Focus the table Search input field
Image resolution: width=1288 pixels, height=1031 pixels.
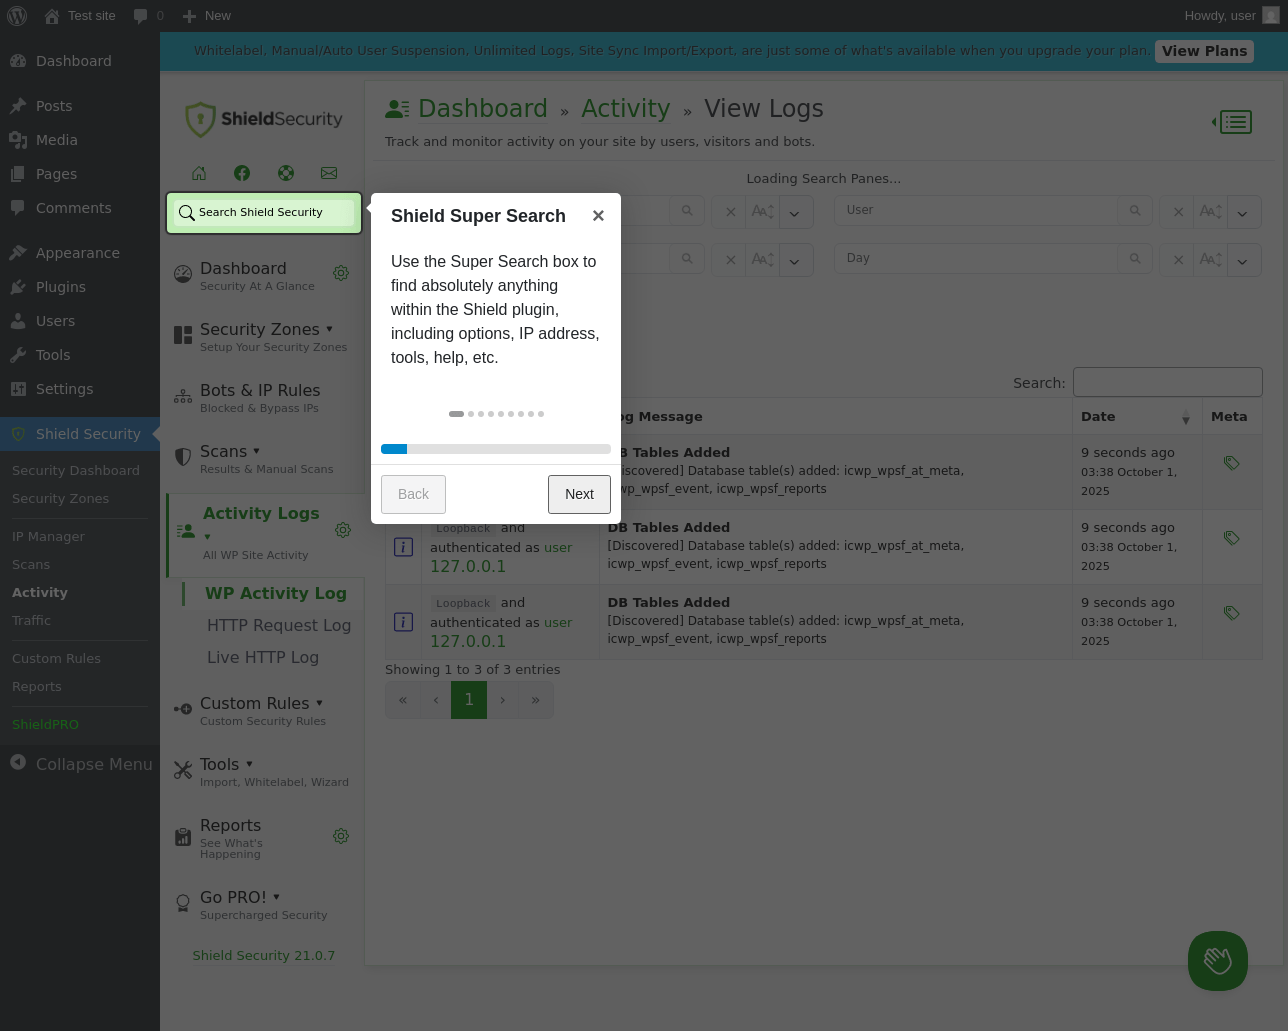tap(1168, 382)
